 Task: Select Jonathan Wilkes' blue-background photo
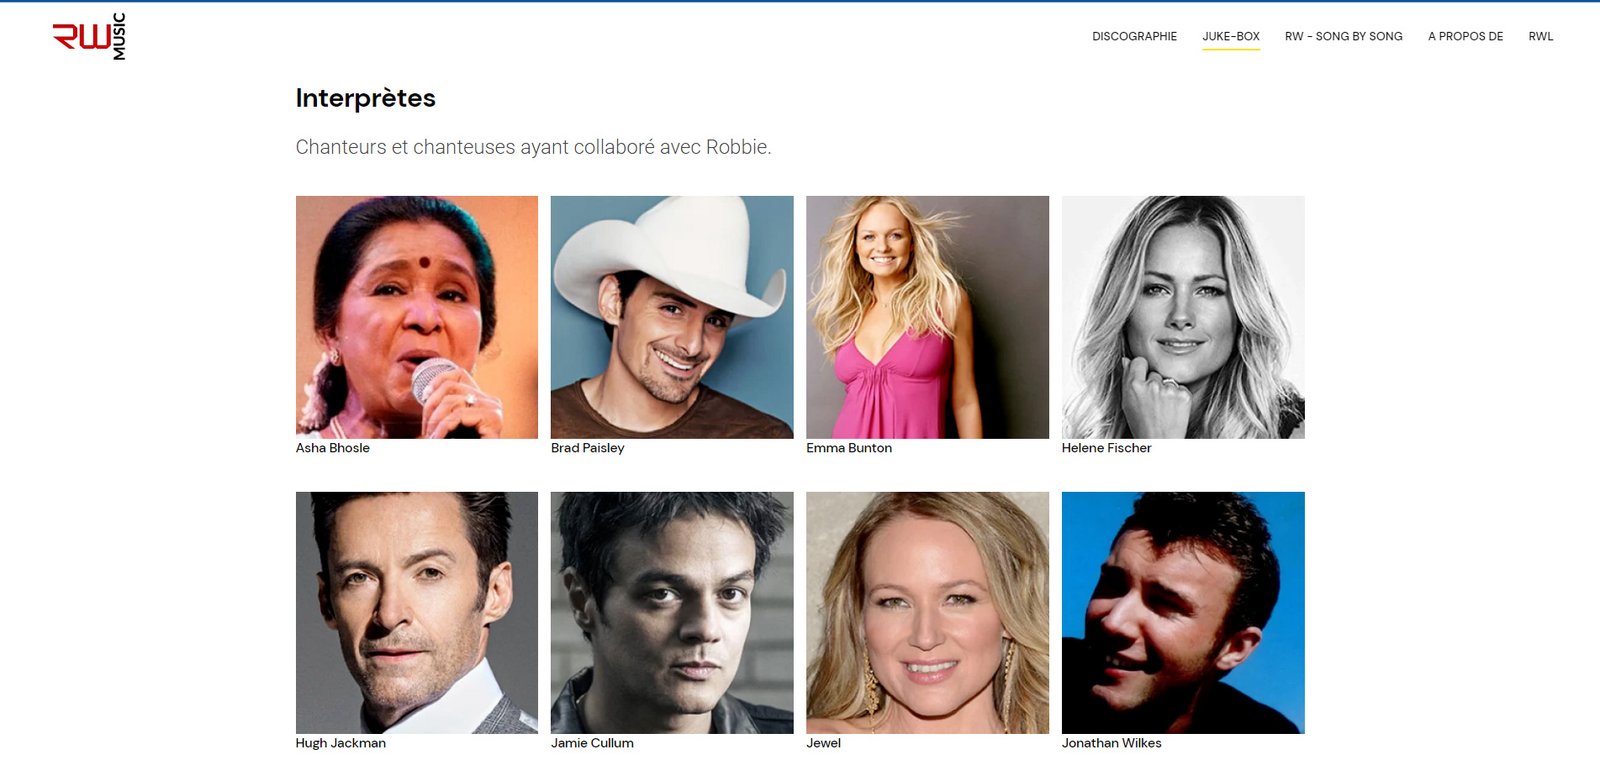[x=1183, y=613]
